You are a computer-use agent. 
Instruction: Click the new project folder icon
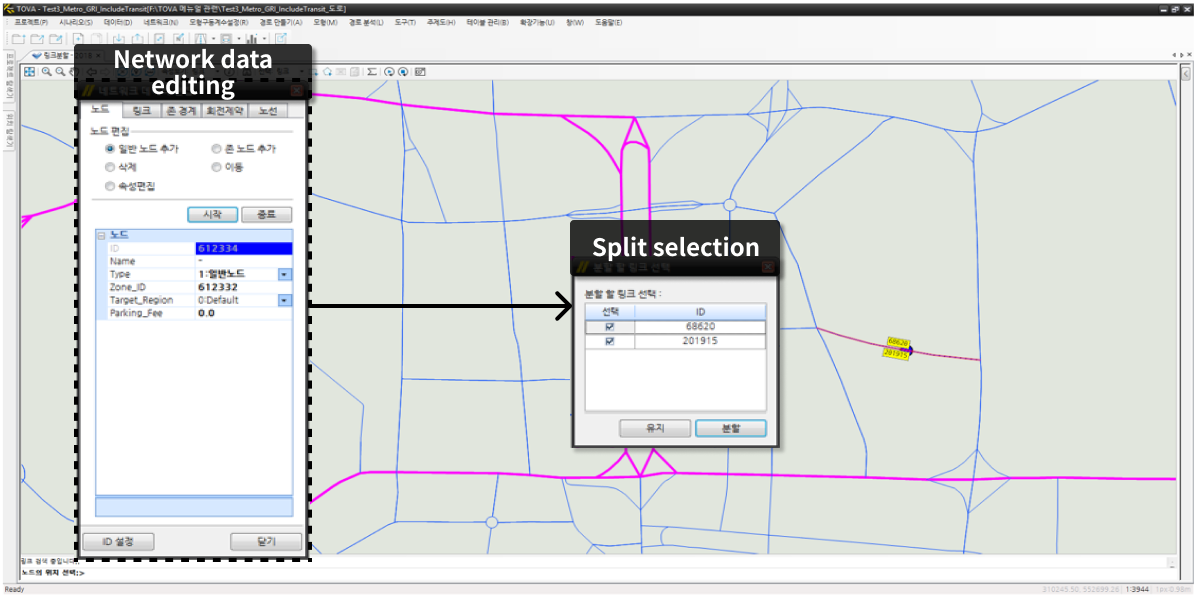click(x=17, y=39)
